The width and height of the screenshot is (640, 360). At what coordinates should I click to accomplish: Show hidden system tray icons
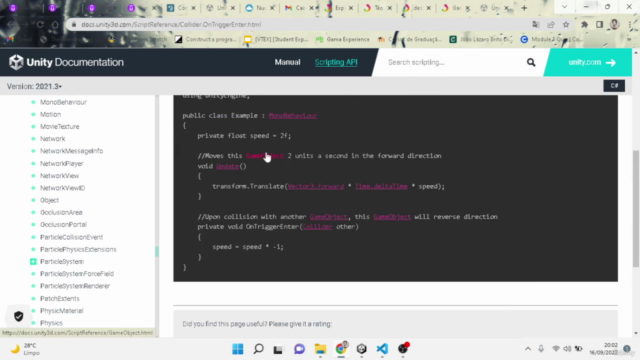[528, 349]
